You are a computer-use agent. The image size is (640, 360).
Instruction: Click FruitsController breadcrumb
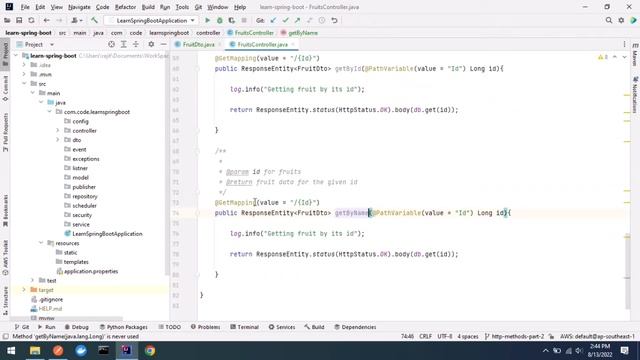coord(250,33)
